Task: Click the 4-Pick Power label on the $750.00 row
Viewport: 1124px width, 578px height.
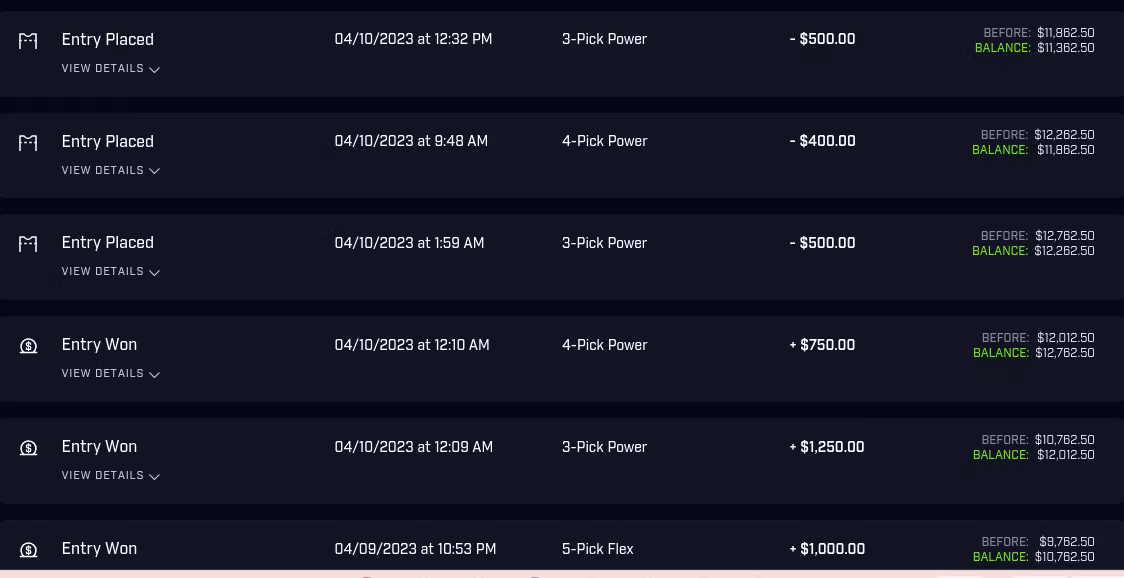Action: pos(604,345)
